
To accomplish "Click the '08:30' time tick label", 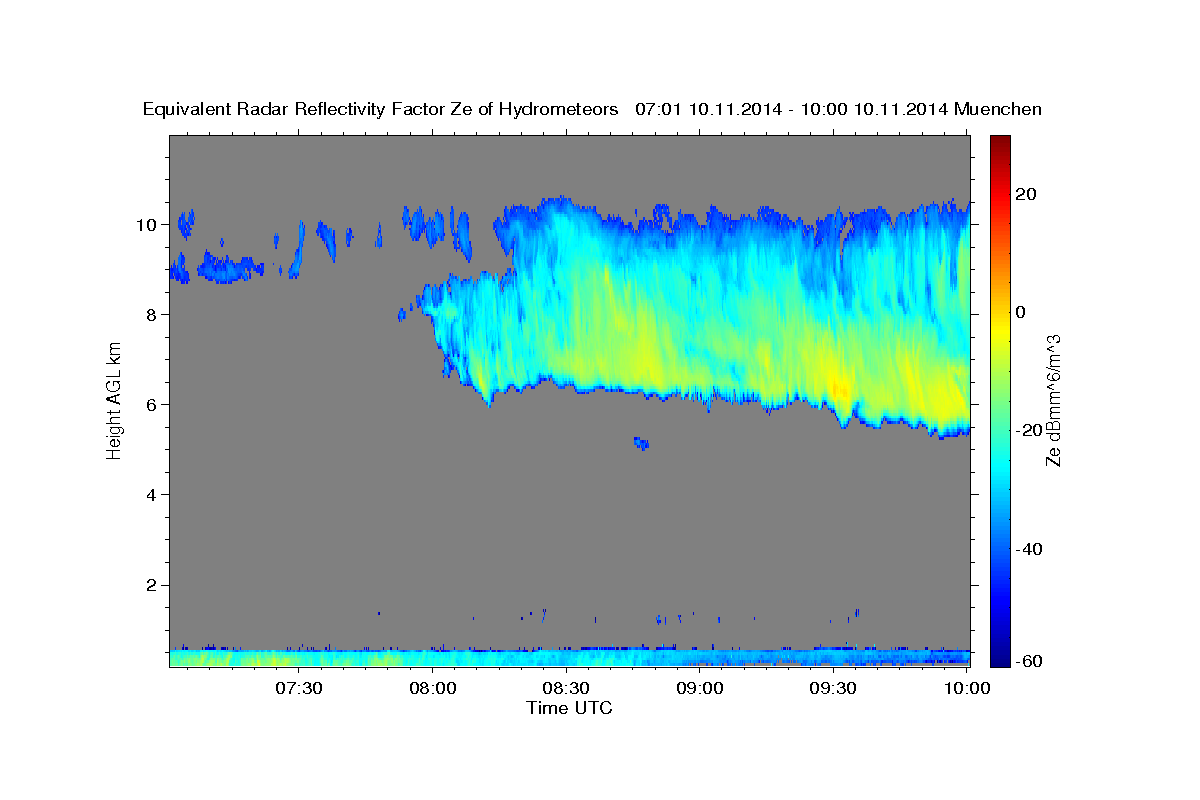I will point(566,688).
